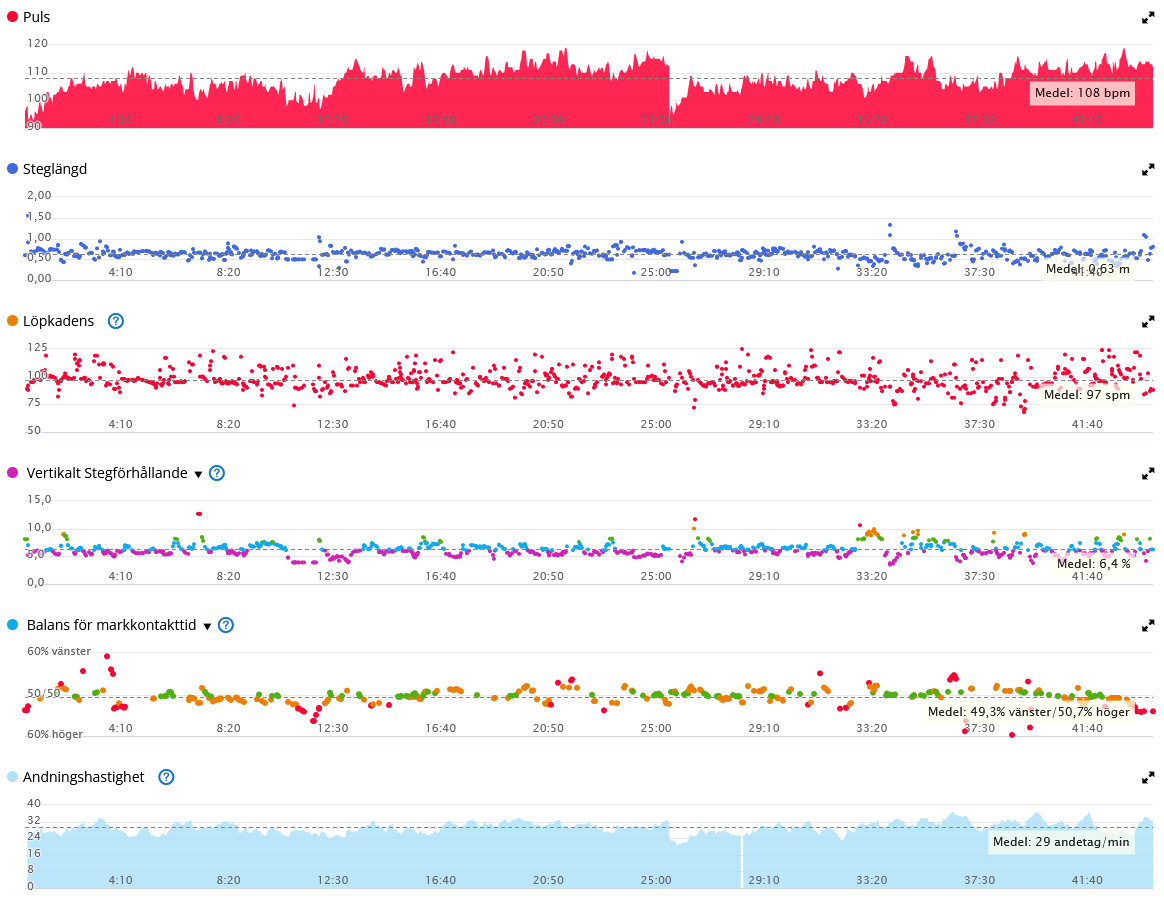This screenshot has width=1164, height=898.
Task: Click the 125 axis value on Löpkadens chart
Action: (37, 348)
